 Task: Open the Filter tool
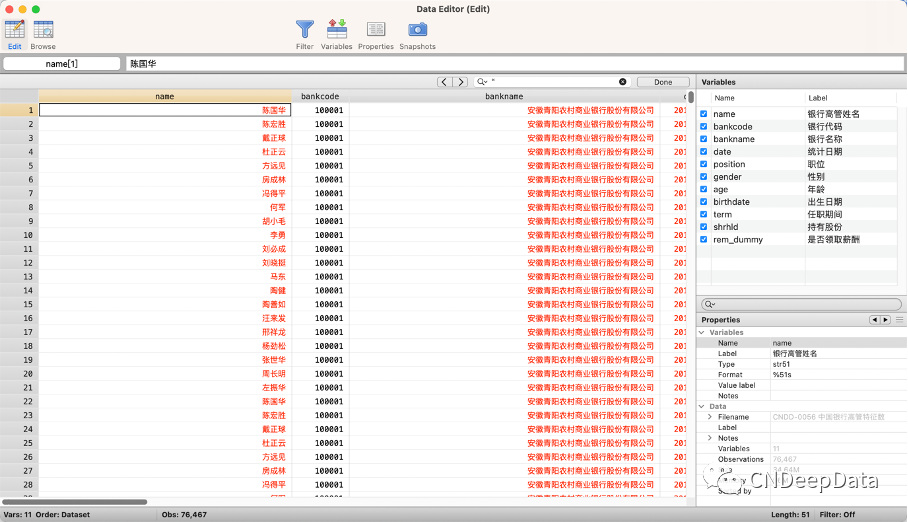click(305, 35)
